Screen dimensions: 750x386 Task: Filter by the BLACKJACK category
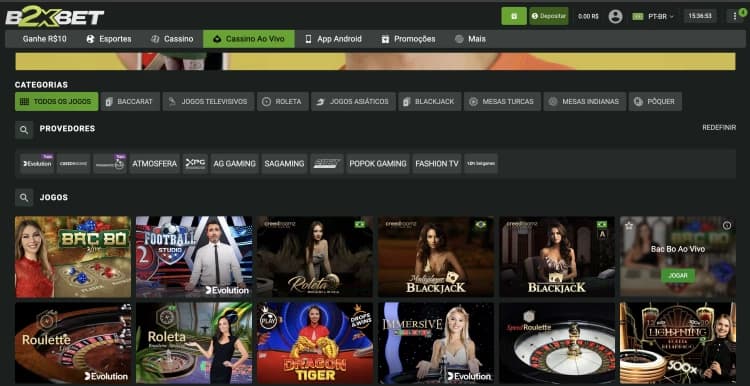[x=430, y=101]
